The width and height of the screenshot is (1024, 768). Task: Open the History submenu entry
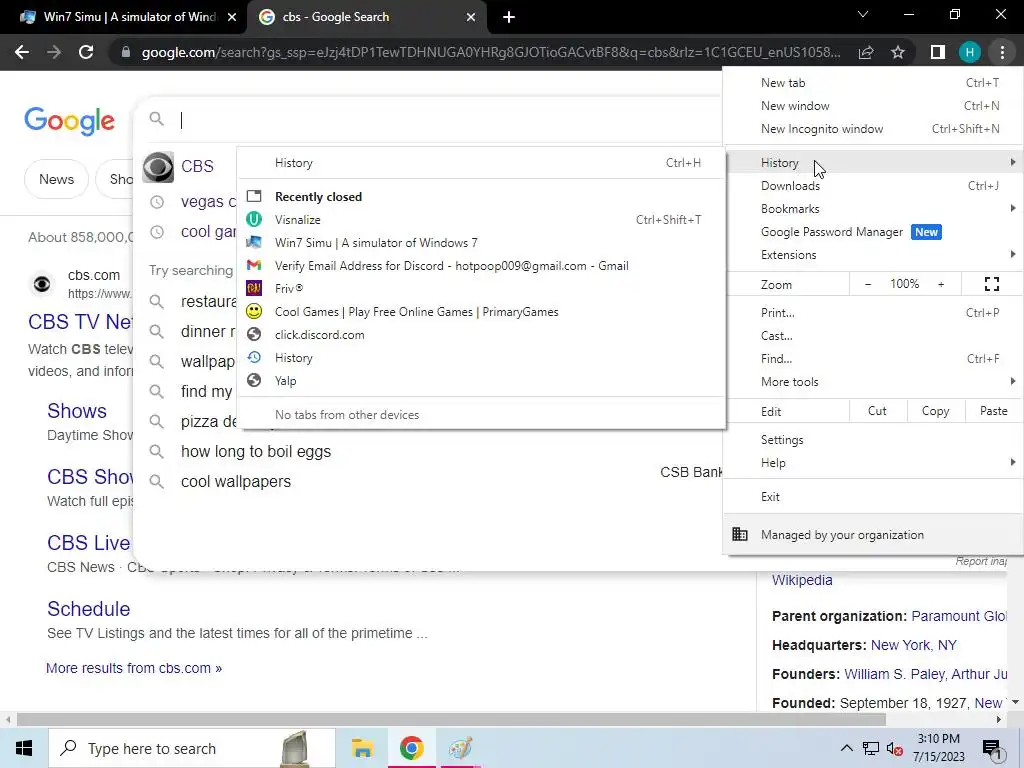873,163
